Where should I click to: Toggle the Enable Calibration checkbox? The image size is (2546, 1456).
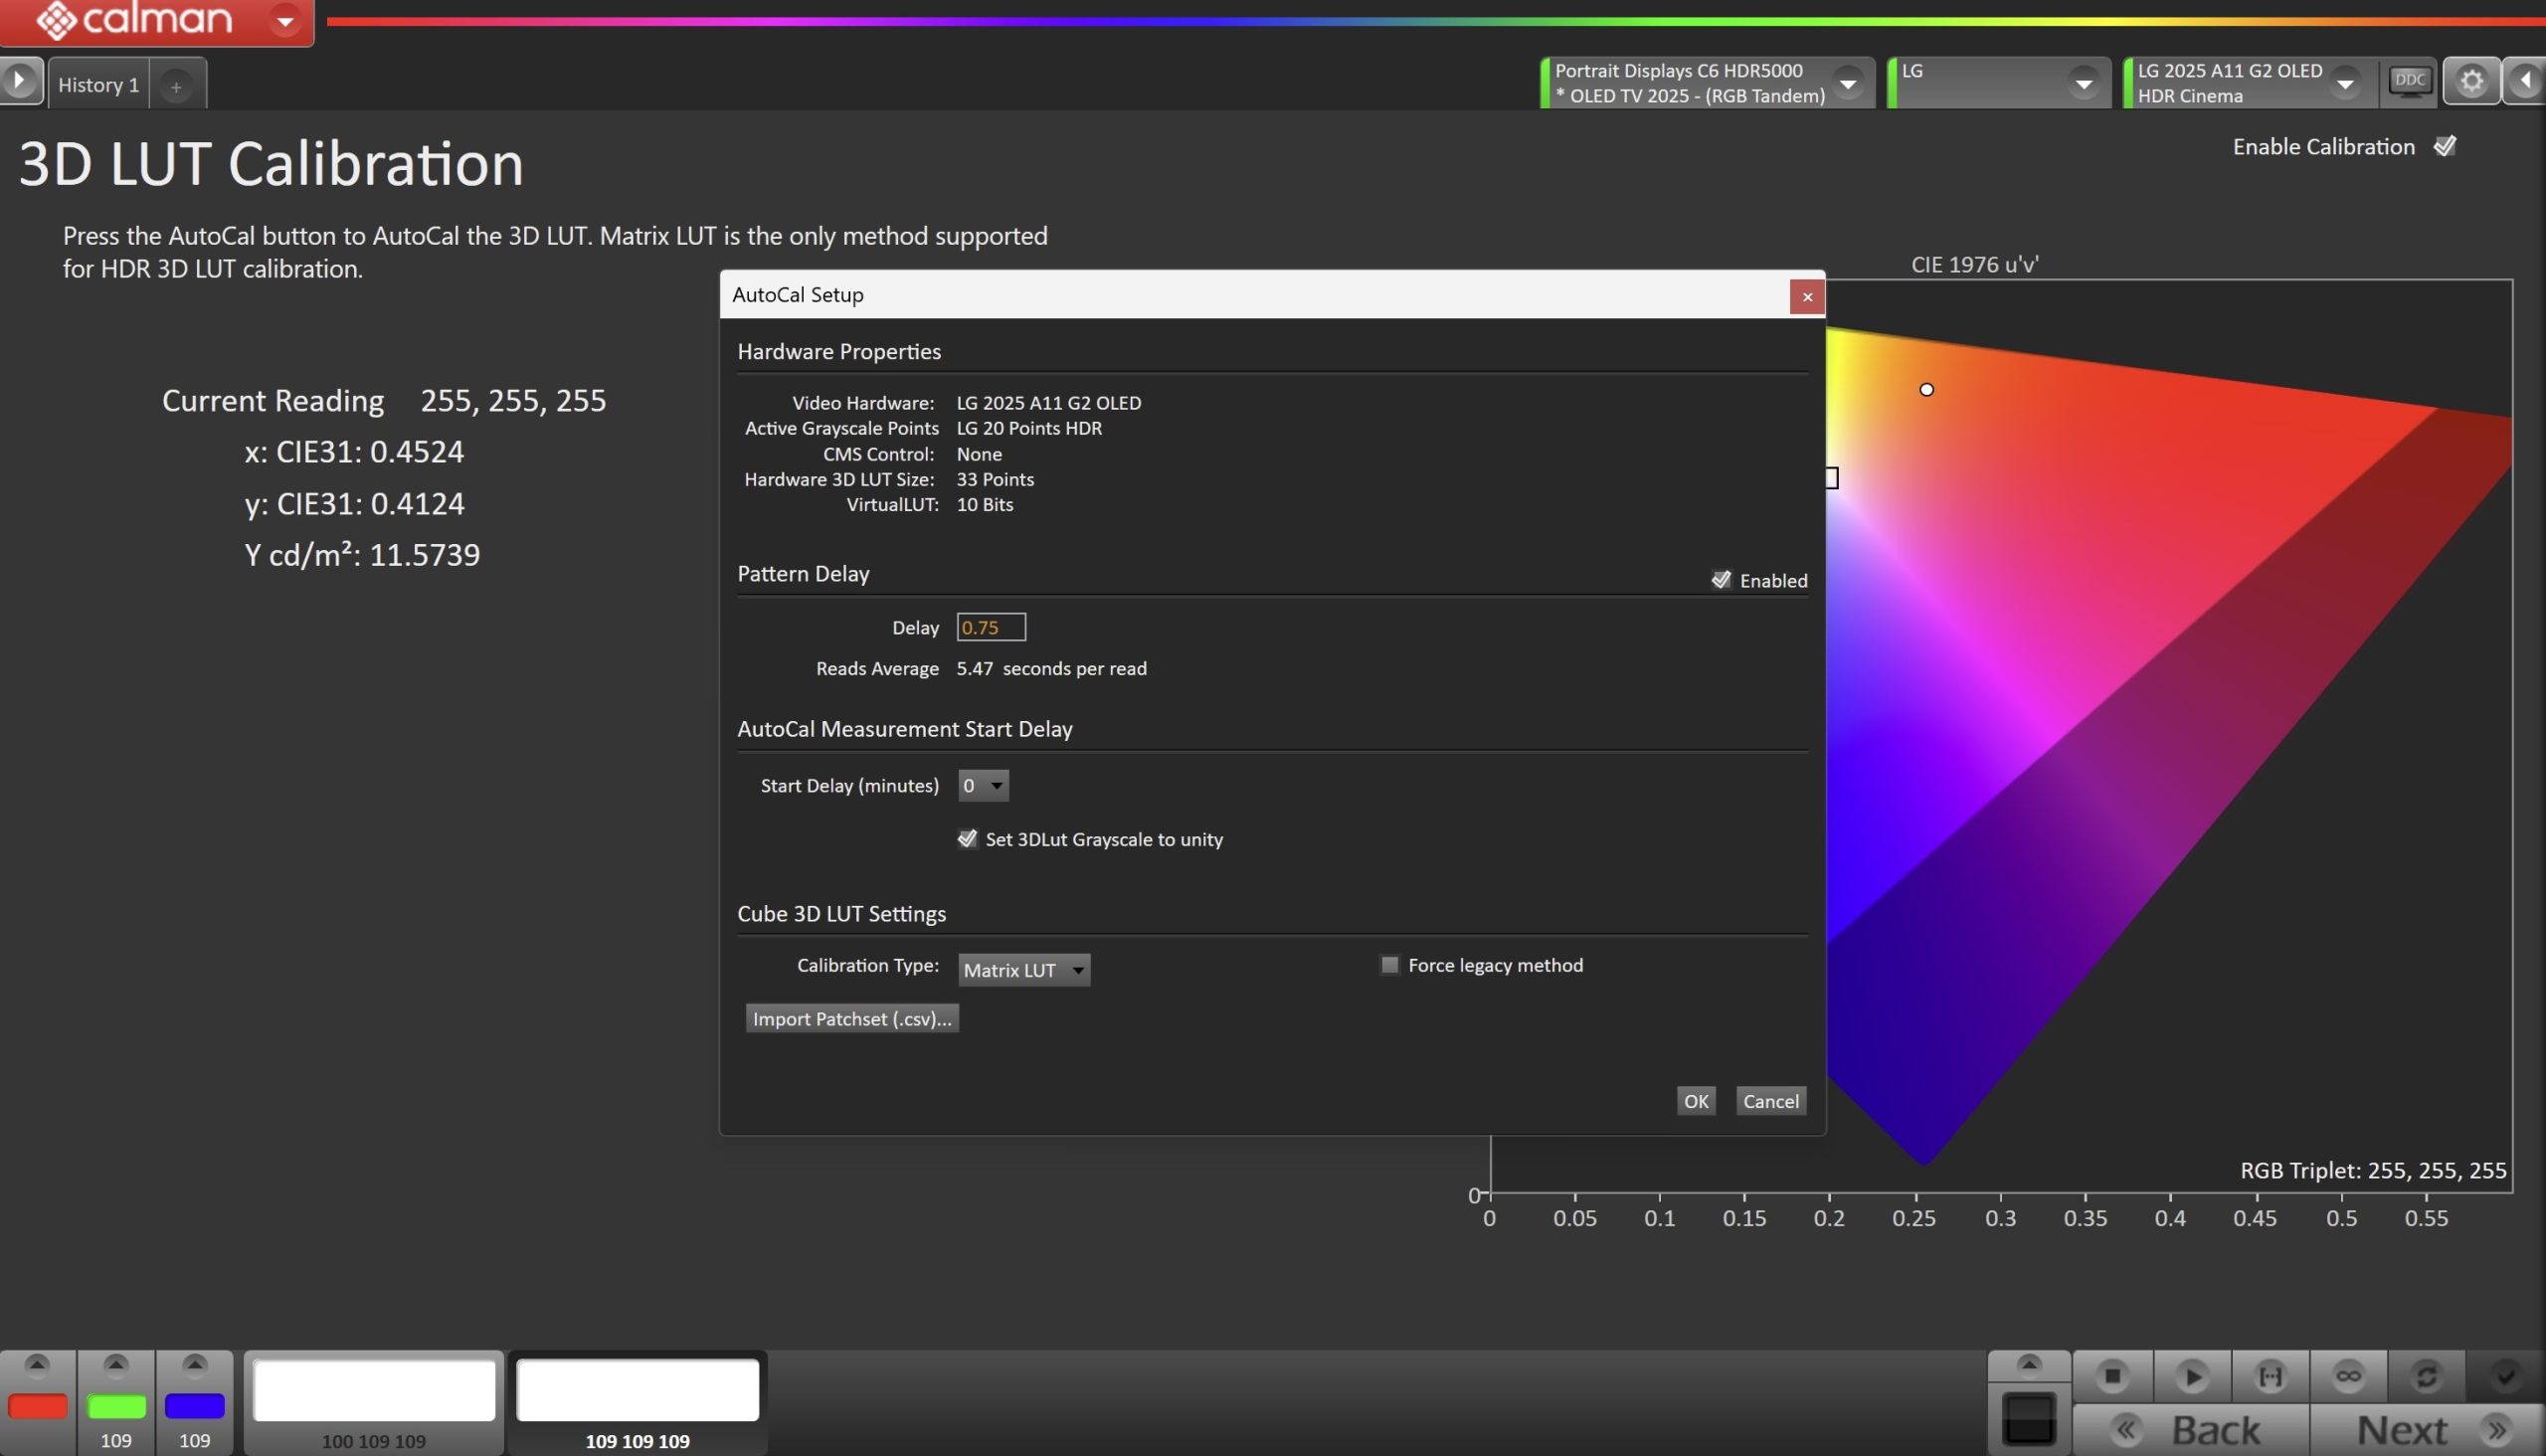[x=2444, y=146]
